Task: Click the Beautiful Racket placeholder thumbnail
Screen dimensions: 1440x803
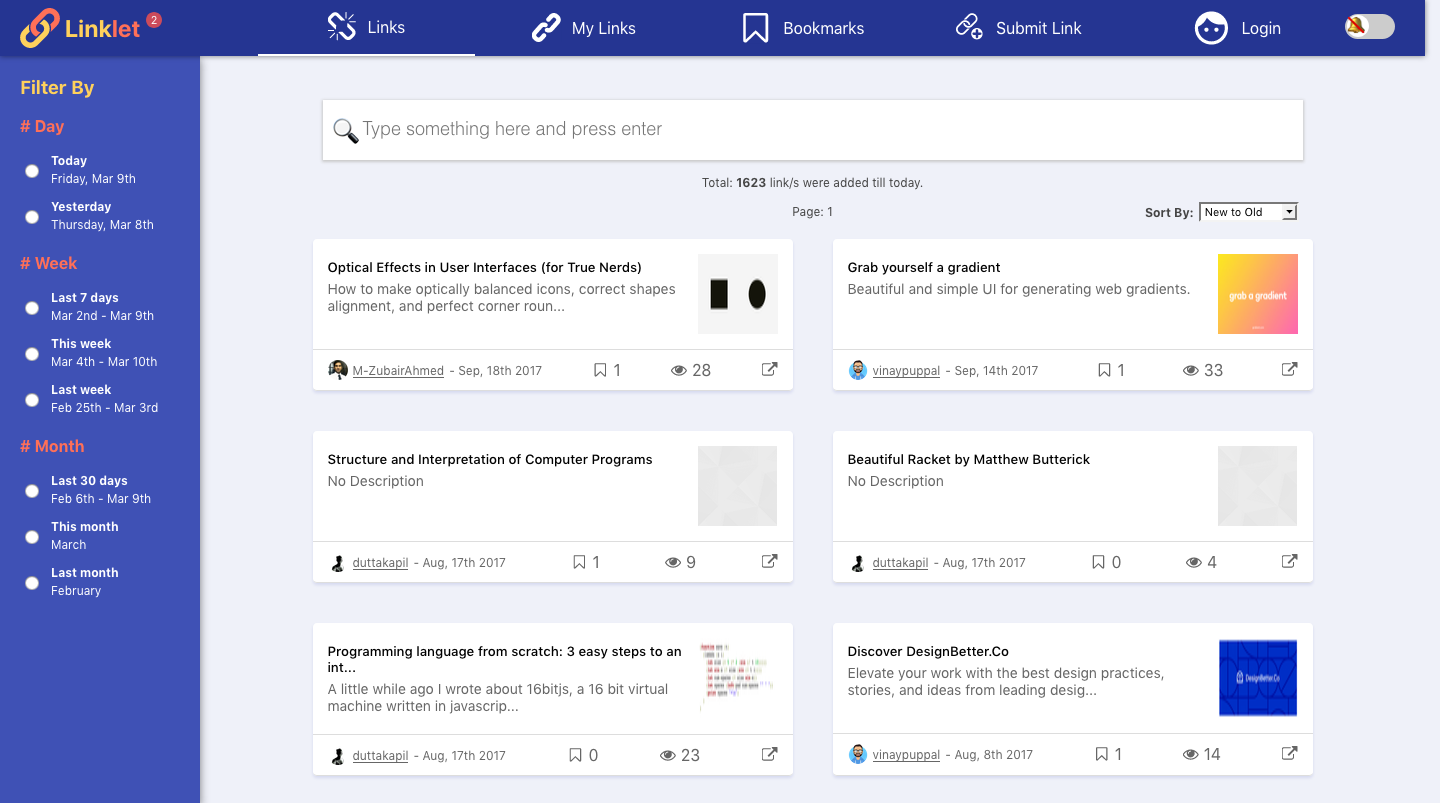Action: tap(1258, 486)
